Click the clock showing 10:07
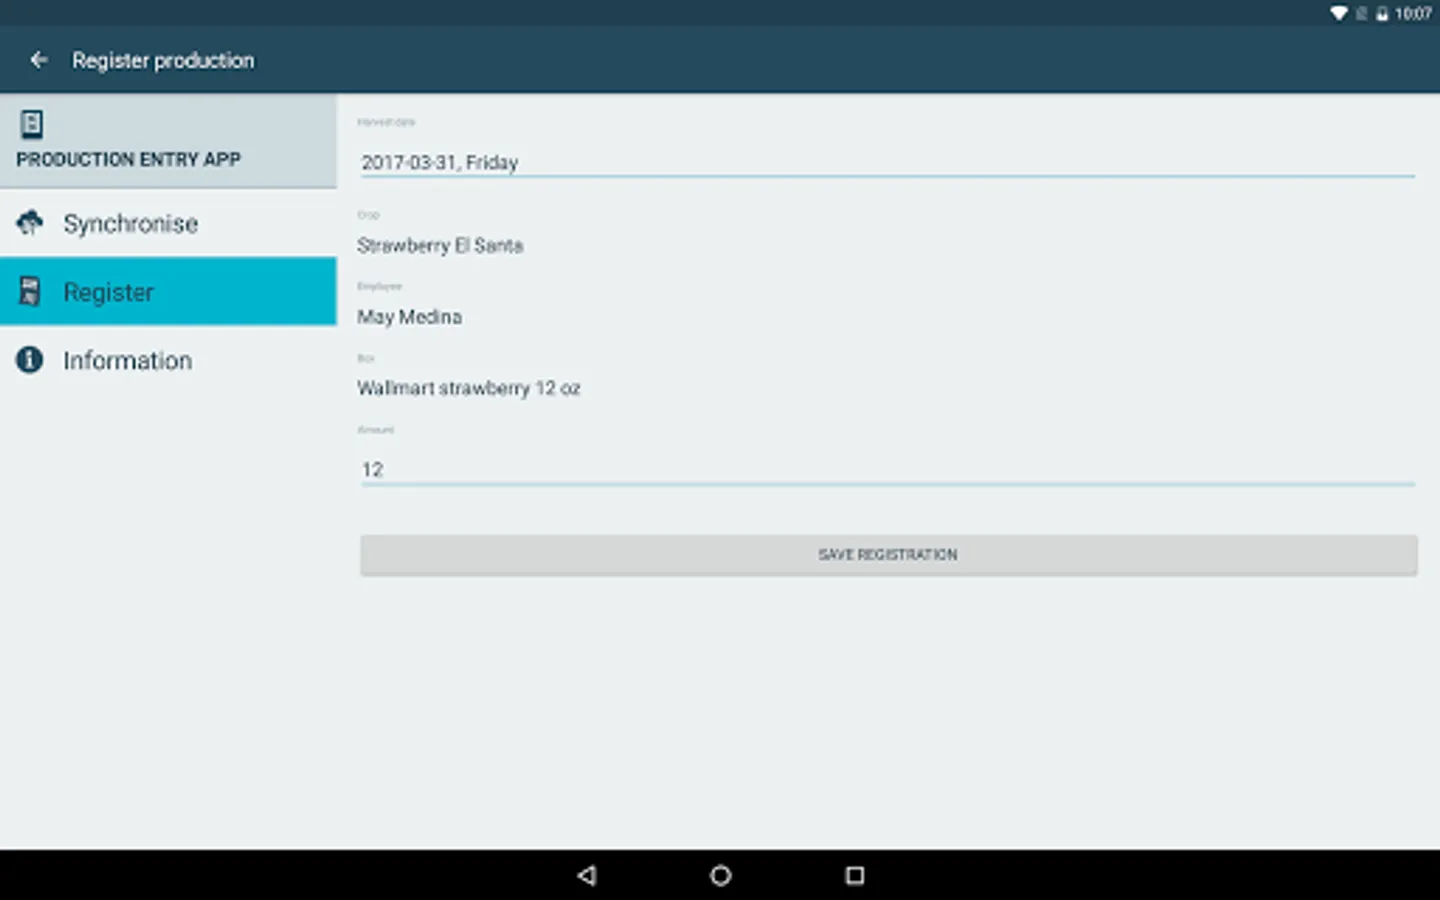The width and height of the screenshot is (1440, 900). pos(1413,13)
